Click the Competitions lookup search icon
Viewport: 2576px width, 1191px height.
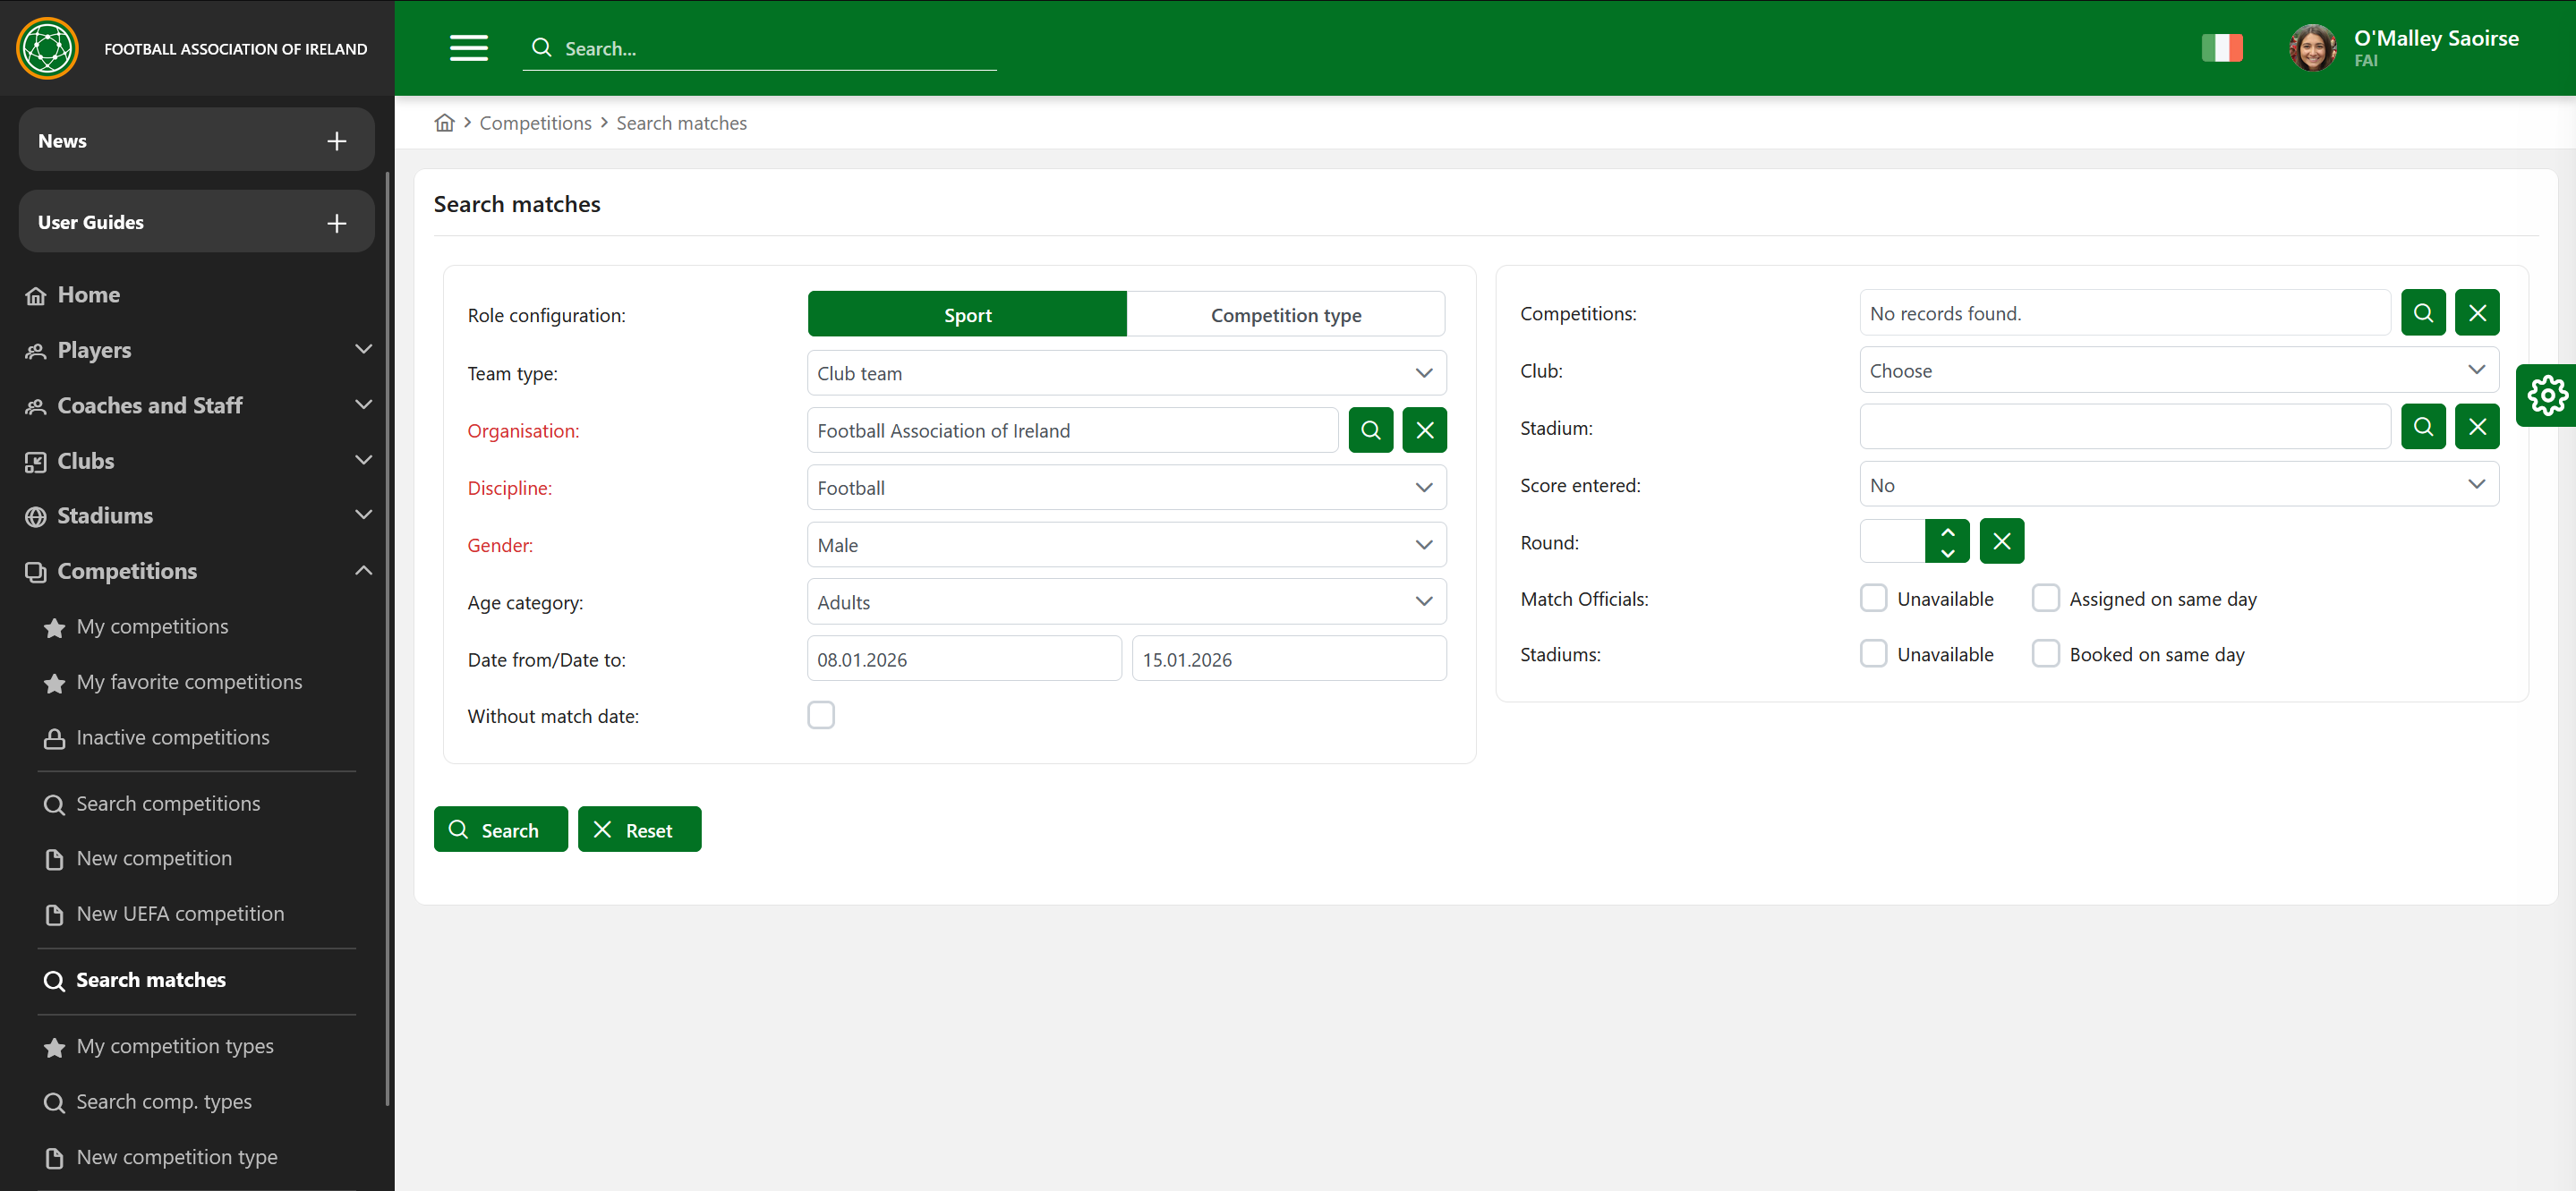coord(2422,313)
